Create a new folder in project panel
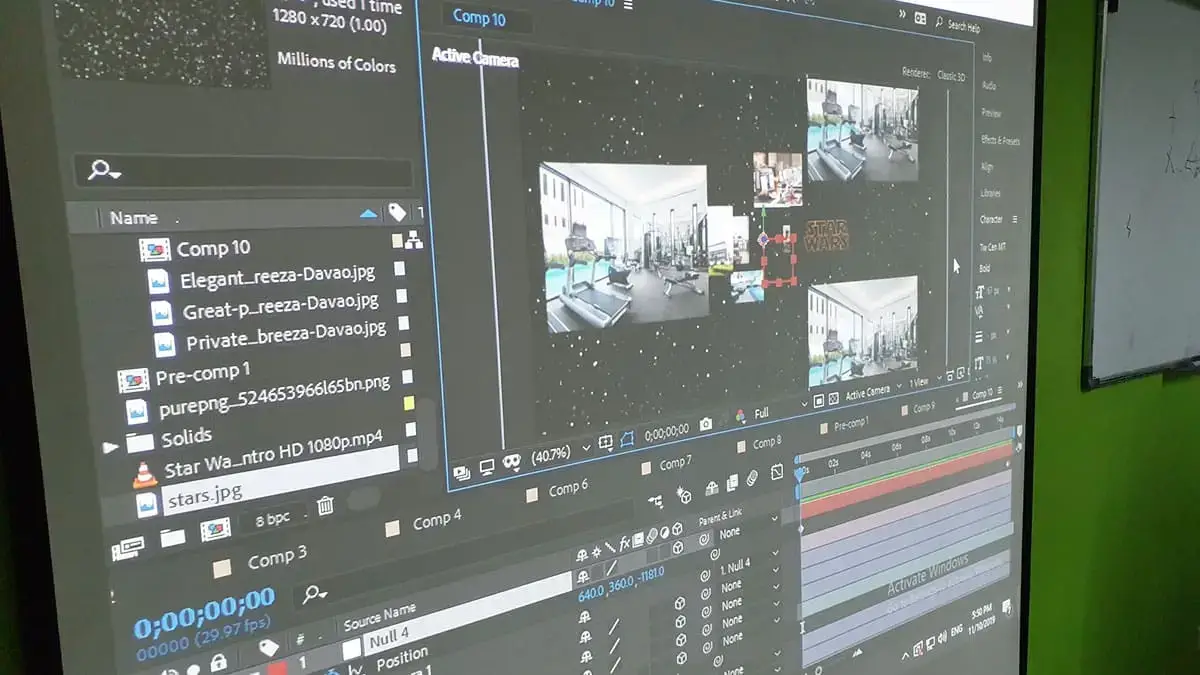 tap(173, 538)
